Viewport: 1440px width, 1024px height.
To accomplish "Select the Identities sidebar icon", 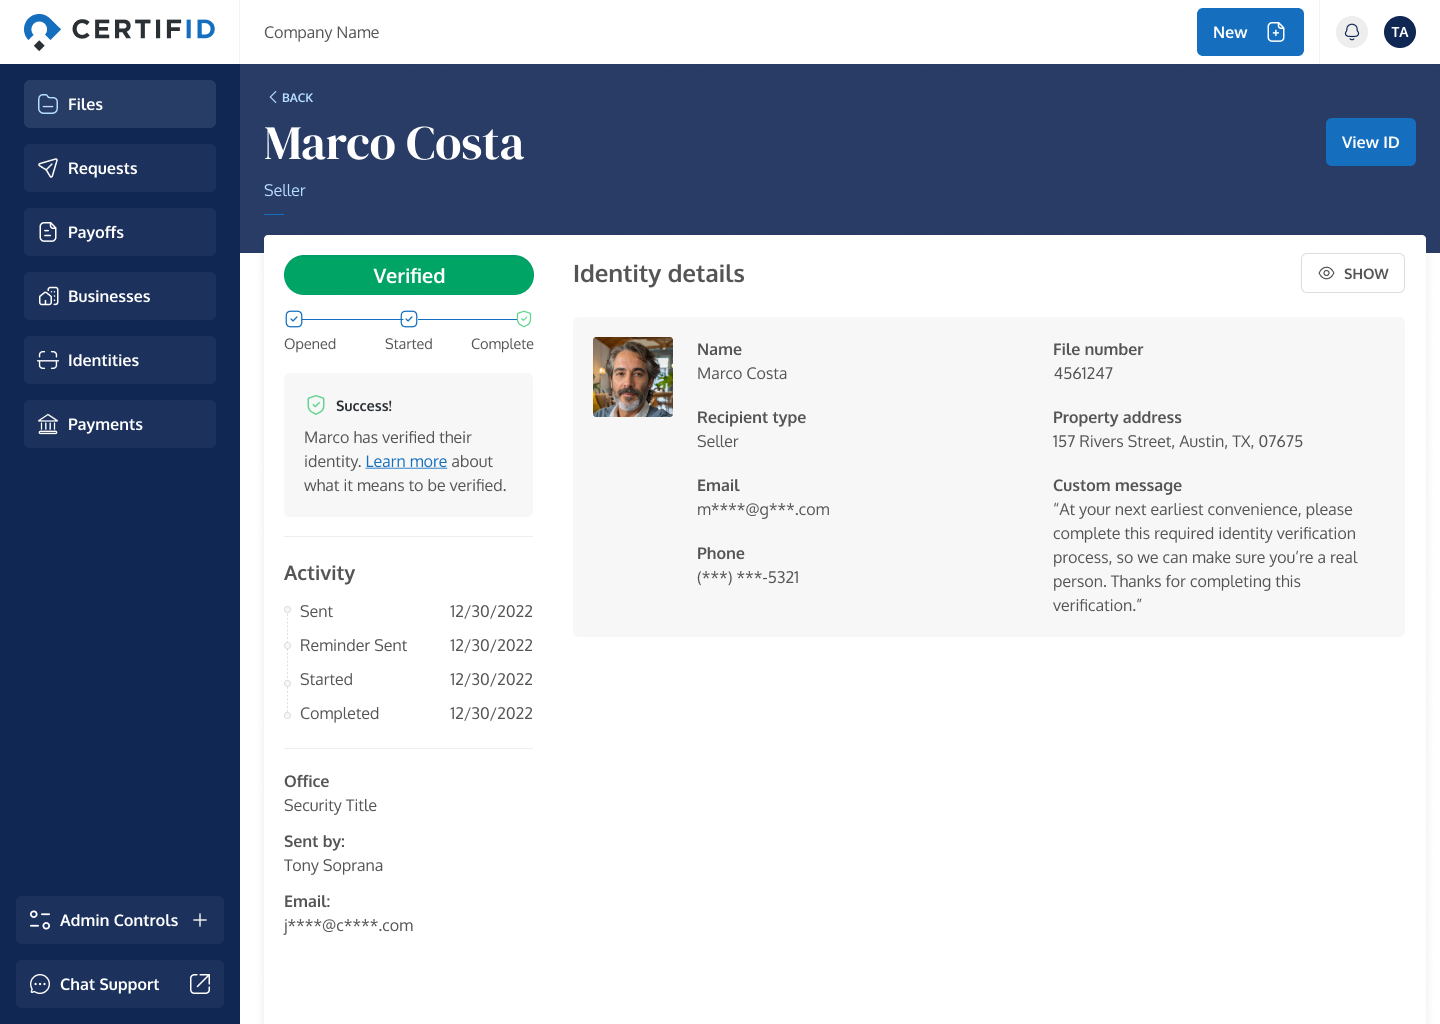I will (47, 360).
